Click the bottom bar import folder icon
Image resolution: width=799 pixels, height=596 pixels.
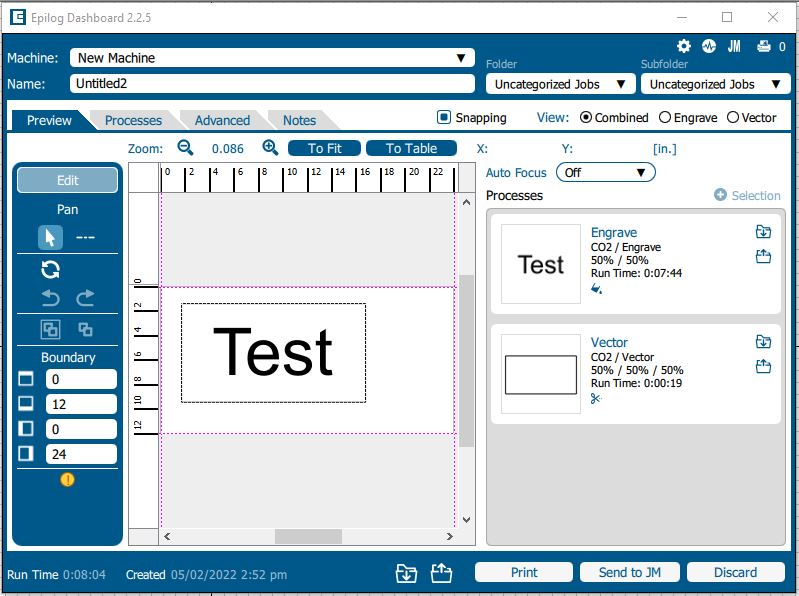406,574
